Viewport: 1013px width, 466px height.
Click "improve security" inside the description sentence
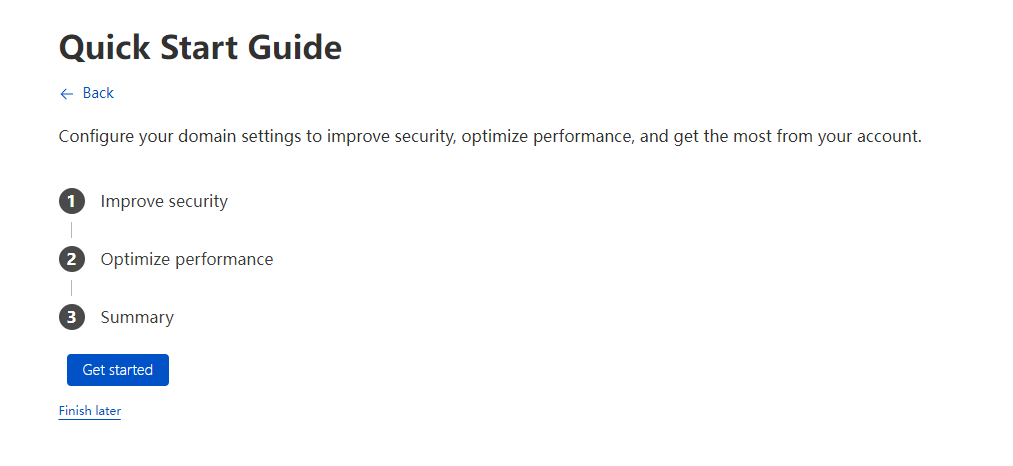(391, 136)
